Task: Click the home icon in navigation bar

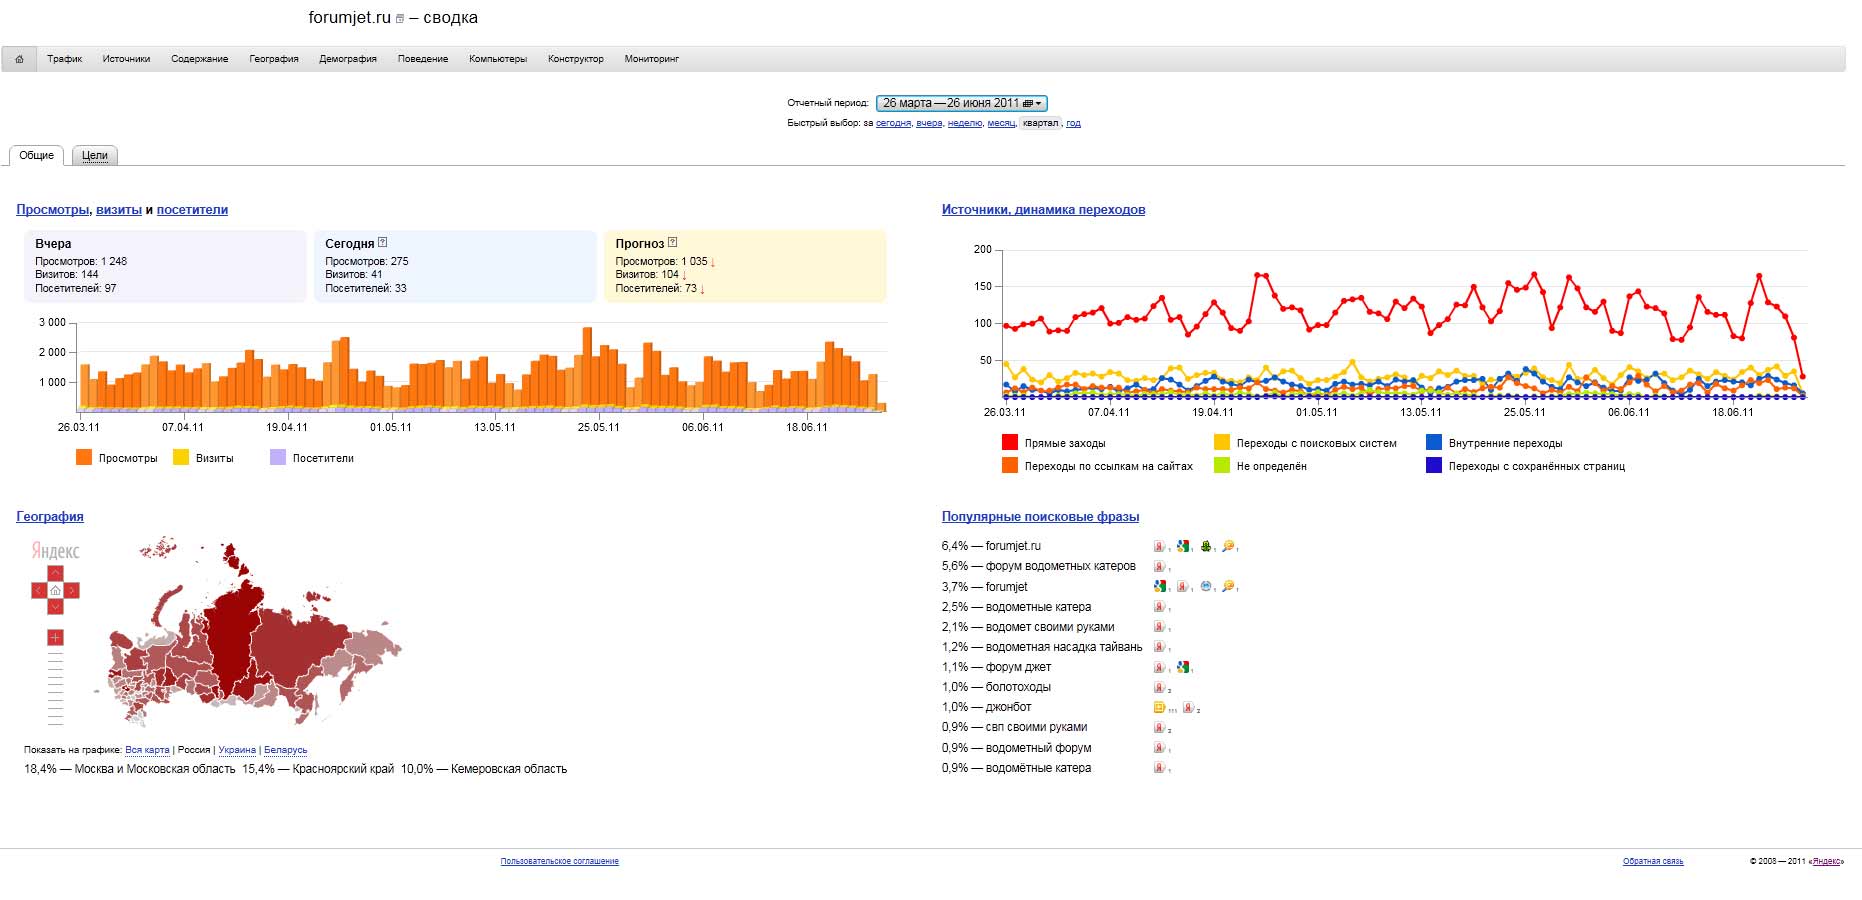Action: click(19, 59)
